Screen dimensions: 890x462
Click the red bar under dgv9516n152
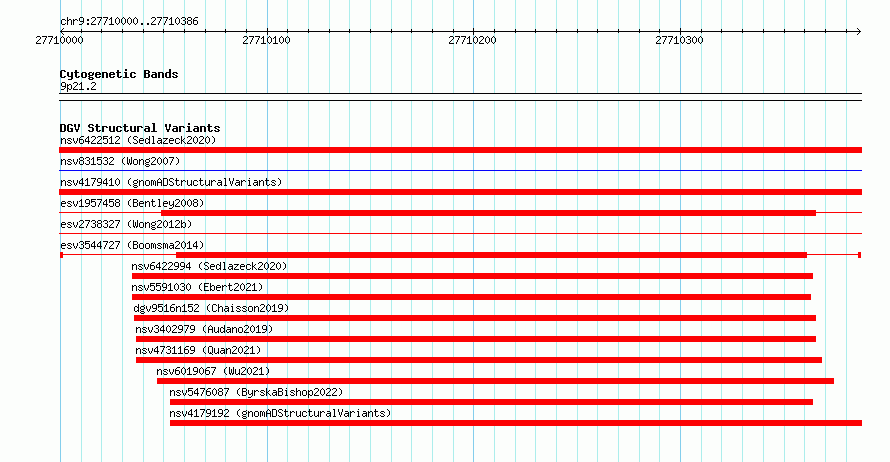pos(475,318)
